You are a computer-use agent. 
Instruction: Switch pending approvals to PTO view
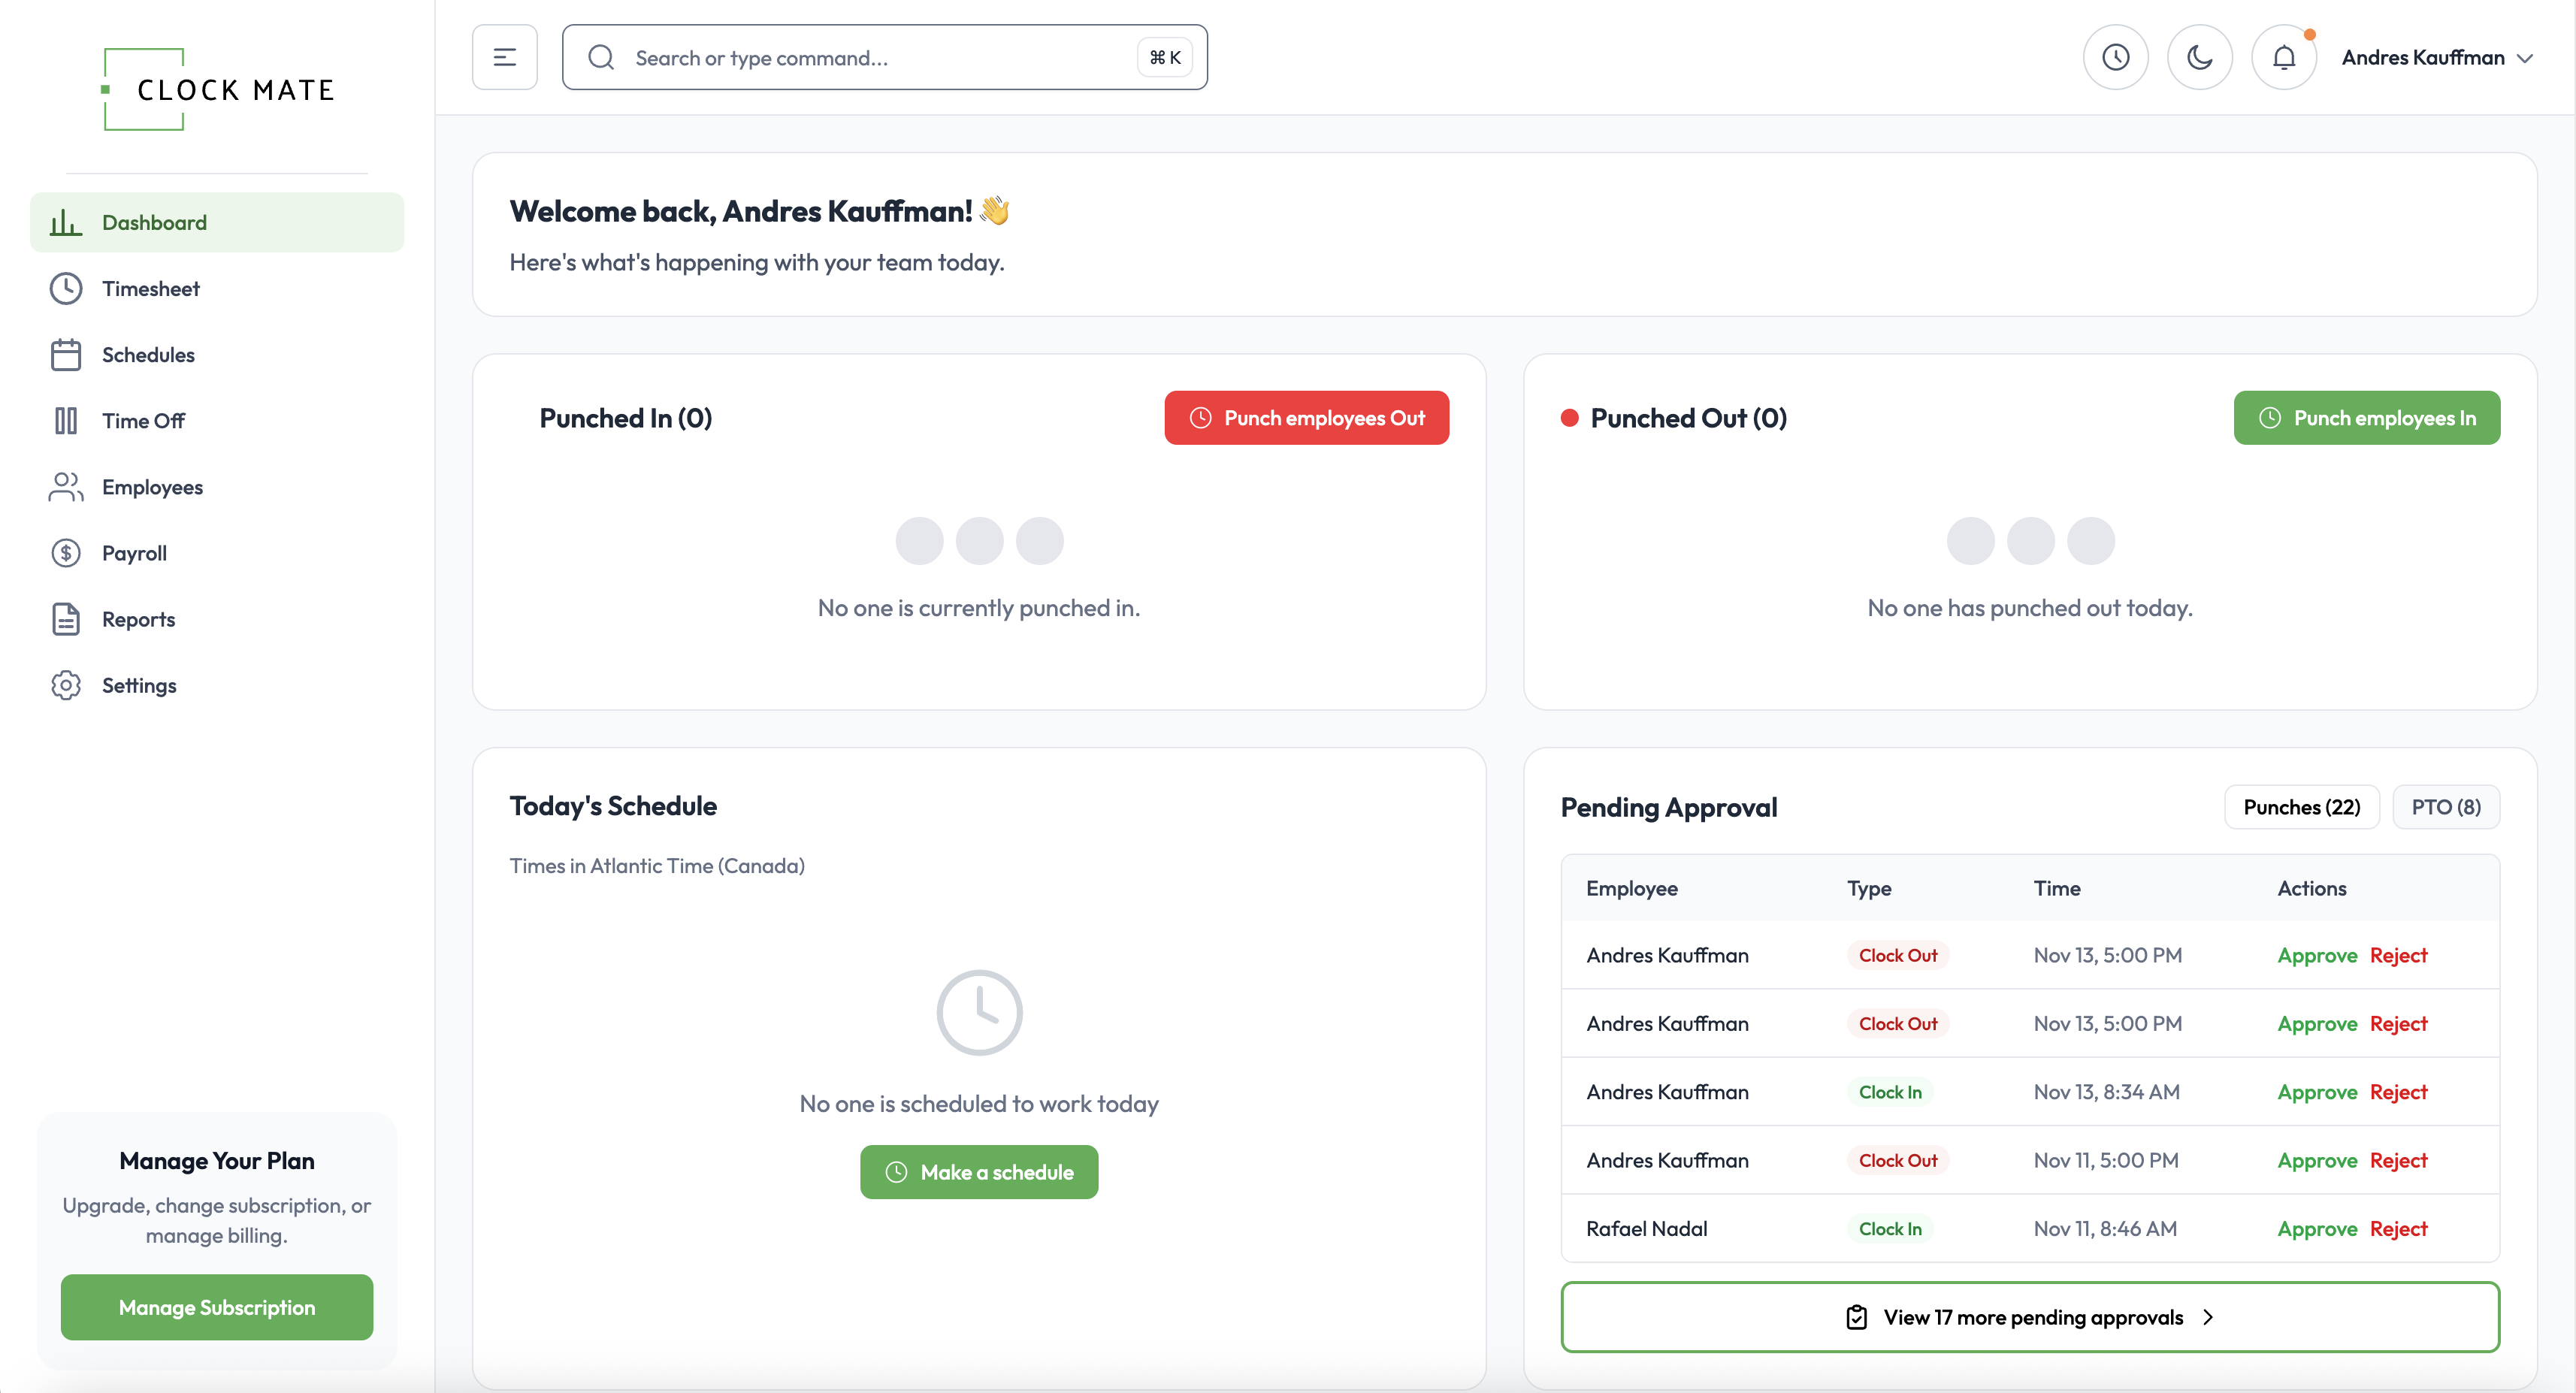pos(2446,807)
